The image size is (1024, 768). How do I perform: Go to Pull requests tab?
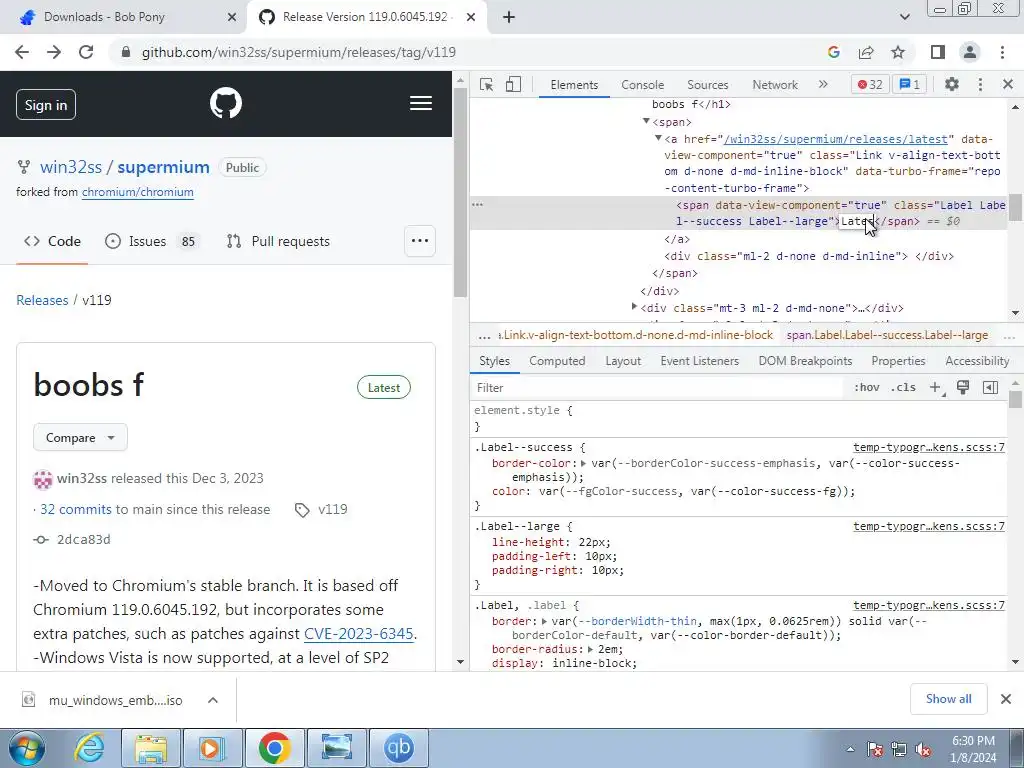click(x=278, y=242)
